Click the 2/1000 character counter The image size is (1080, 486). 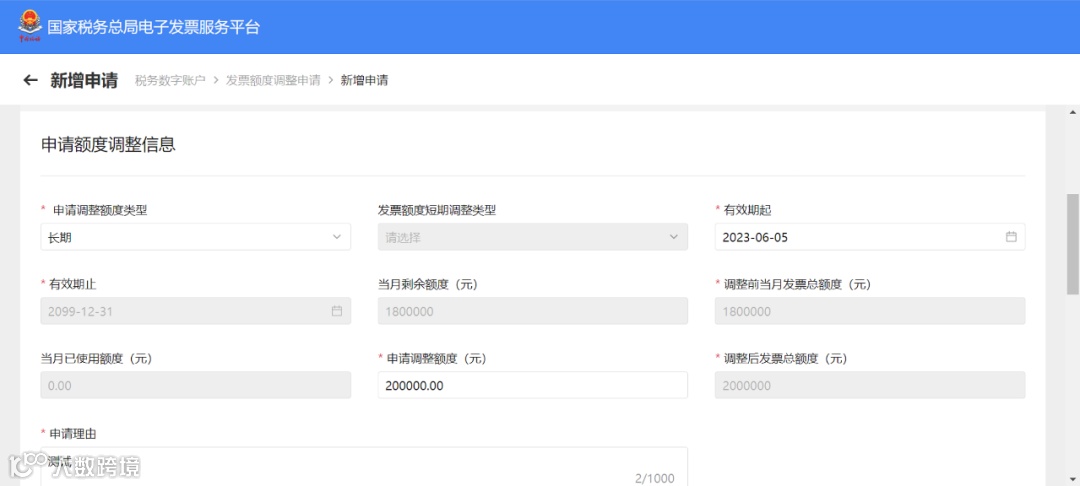pyautogui.click(x=654, y=478)
